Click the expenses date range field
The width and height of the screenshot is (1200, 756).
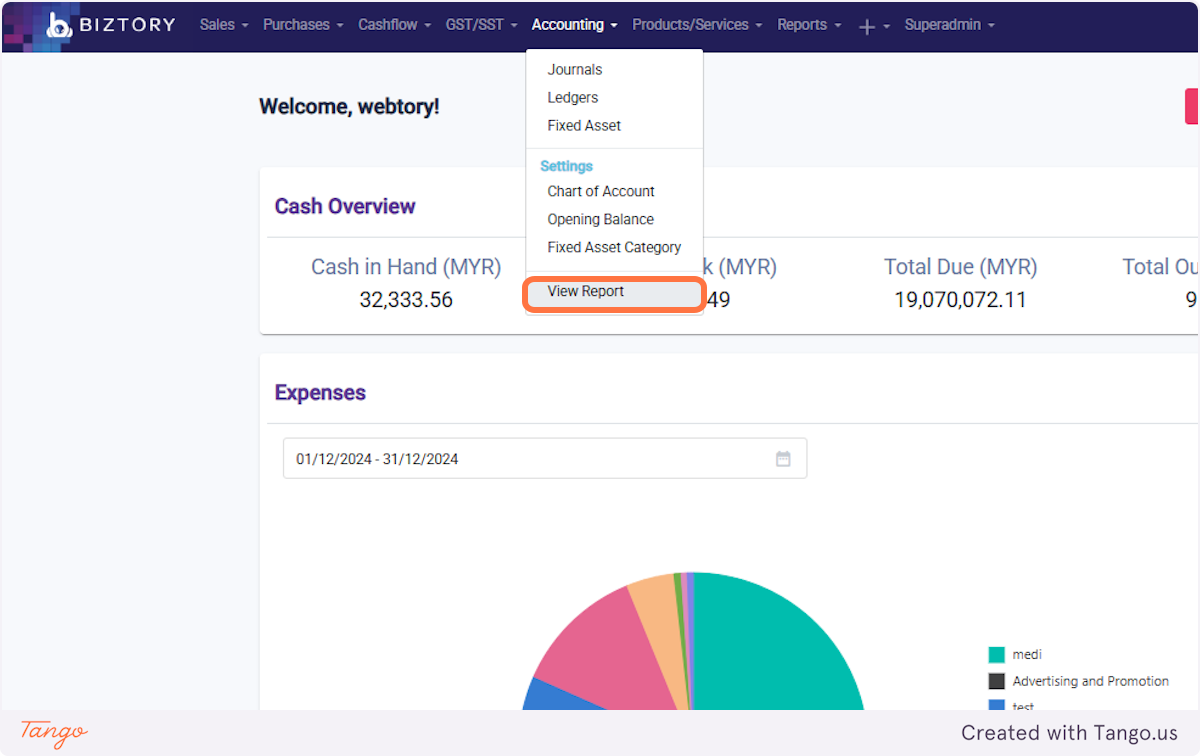pos(545,459)
